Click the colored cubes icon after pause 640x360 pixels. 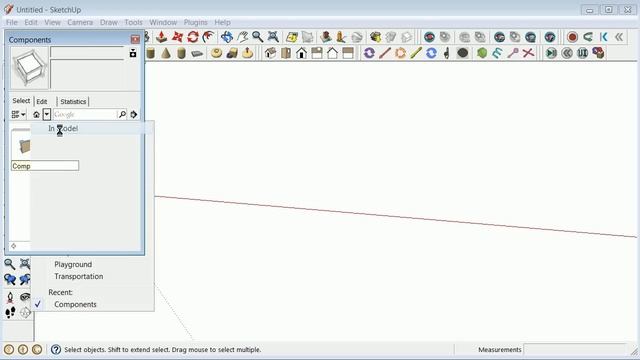pyautogui.click(x=598, y=53)
